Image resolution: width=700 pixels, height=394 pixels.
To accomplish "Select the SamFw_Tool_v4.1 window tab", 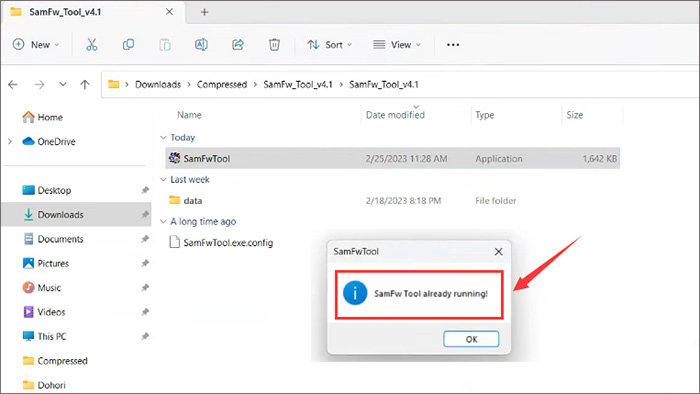I will coord(94,12).
